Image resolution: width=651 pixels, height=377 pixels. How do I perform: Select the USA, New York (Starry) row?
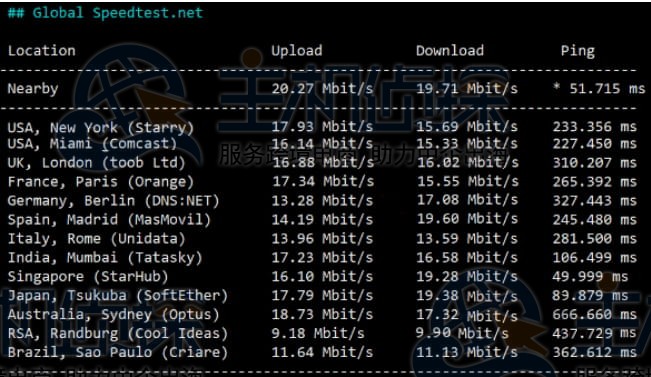pos(322,127)
